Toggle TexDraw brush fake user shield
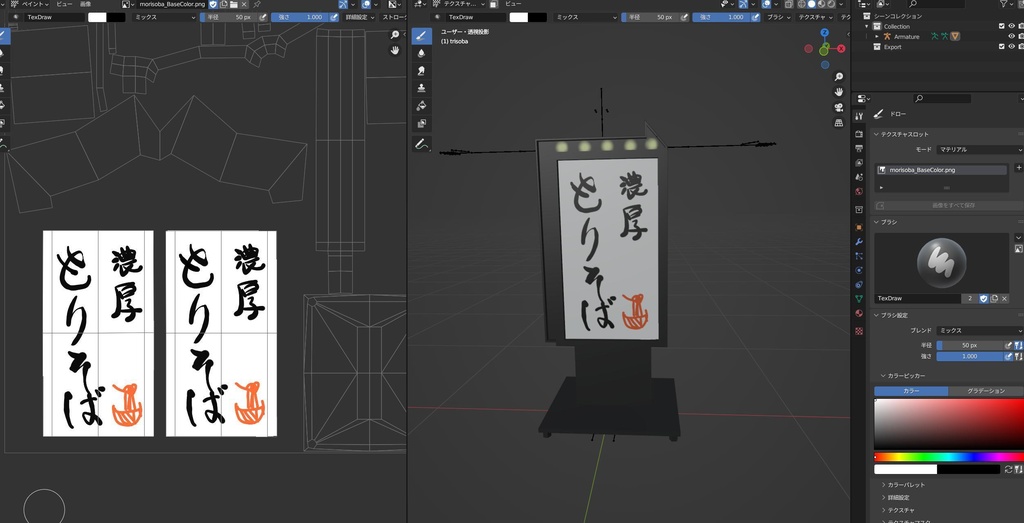This screenshot has height=523, width=1024. (x=984, y=298)
